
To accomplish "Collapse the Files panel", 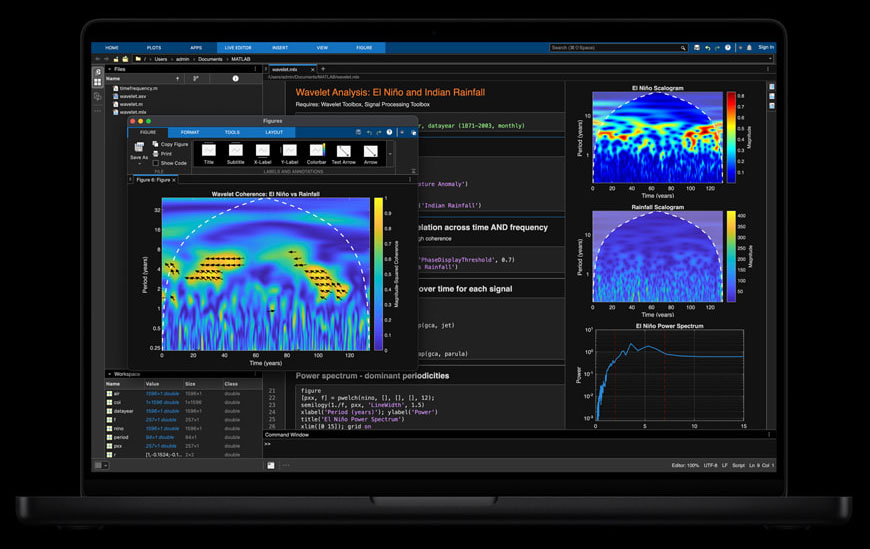I will (110, 69).
